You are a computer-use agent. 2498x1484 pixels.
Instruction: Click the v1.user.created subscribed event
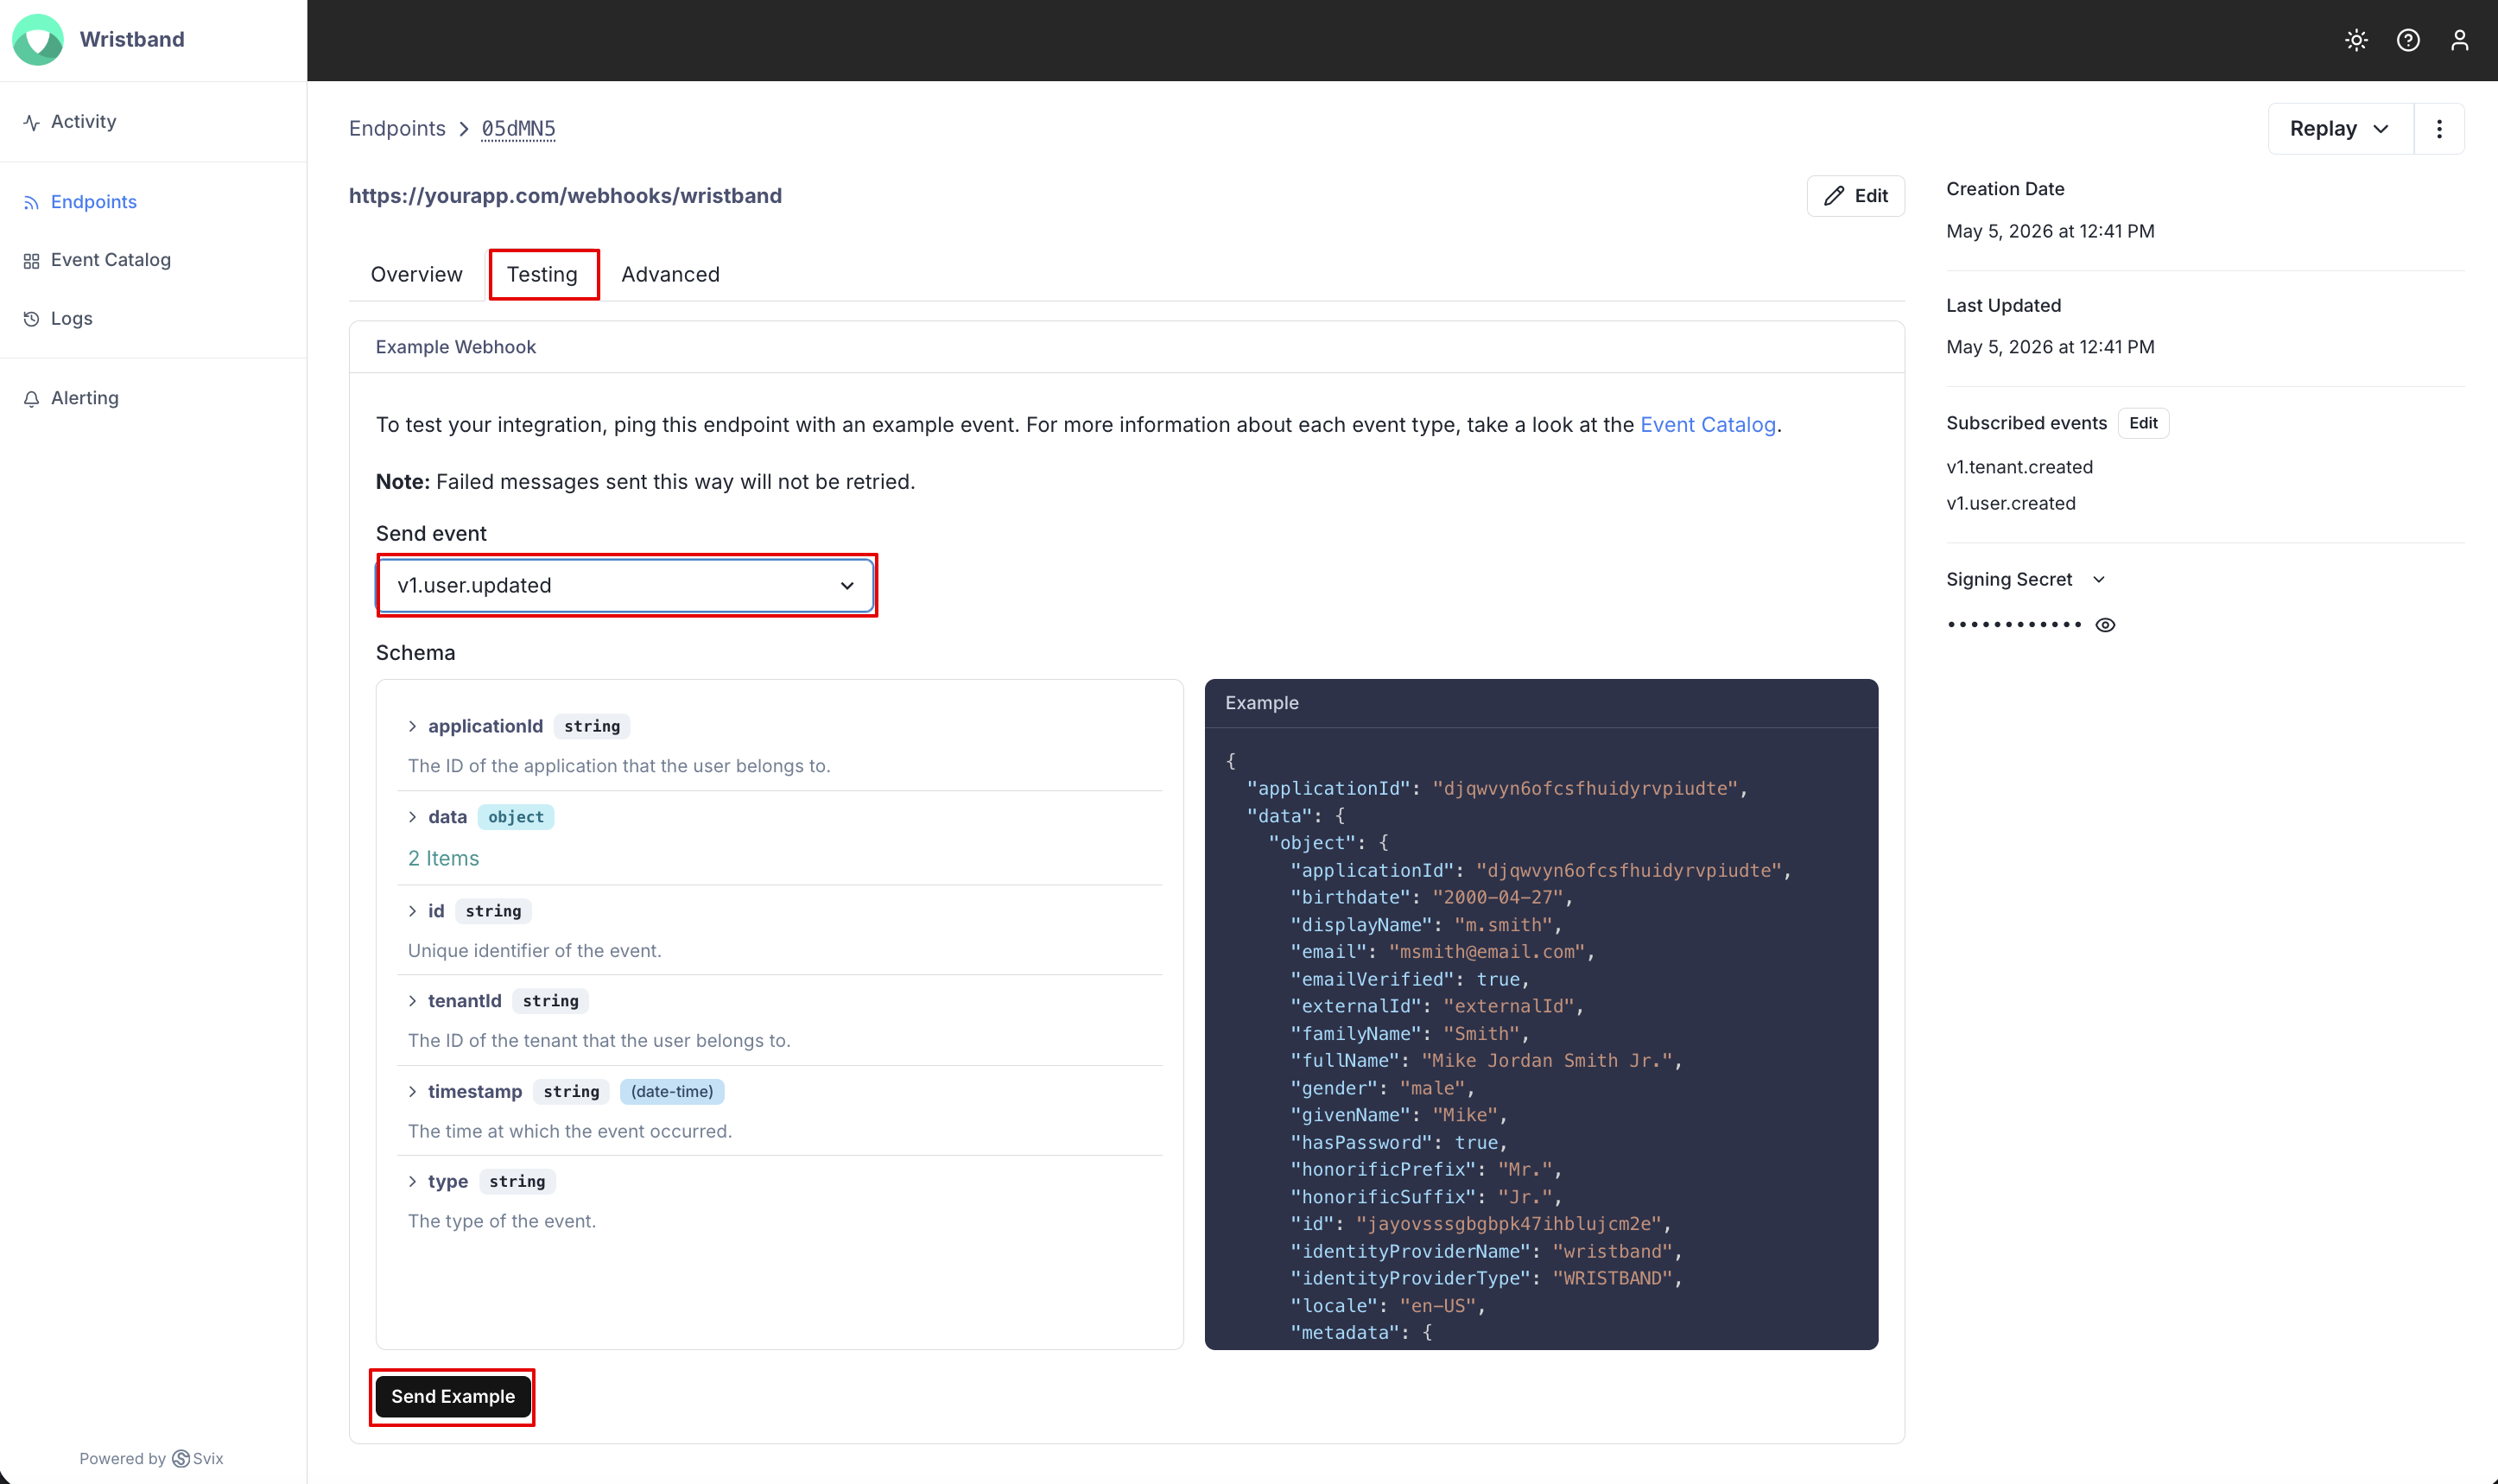(2010, 504)
